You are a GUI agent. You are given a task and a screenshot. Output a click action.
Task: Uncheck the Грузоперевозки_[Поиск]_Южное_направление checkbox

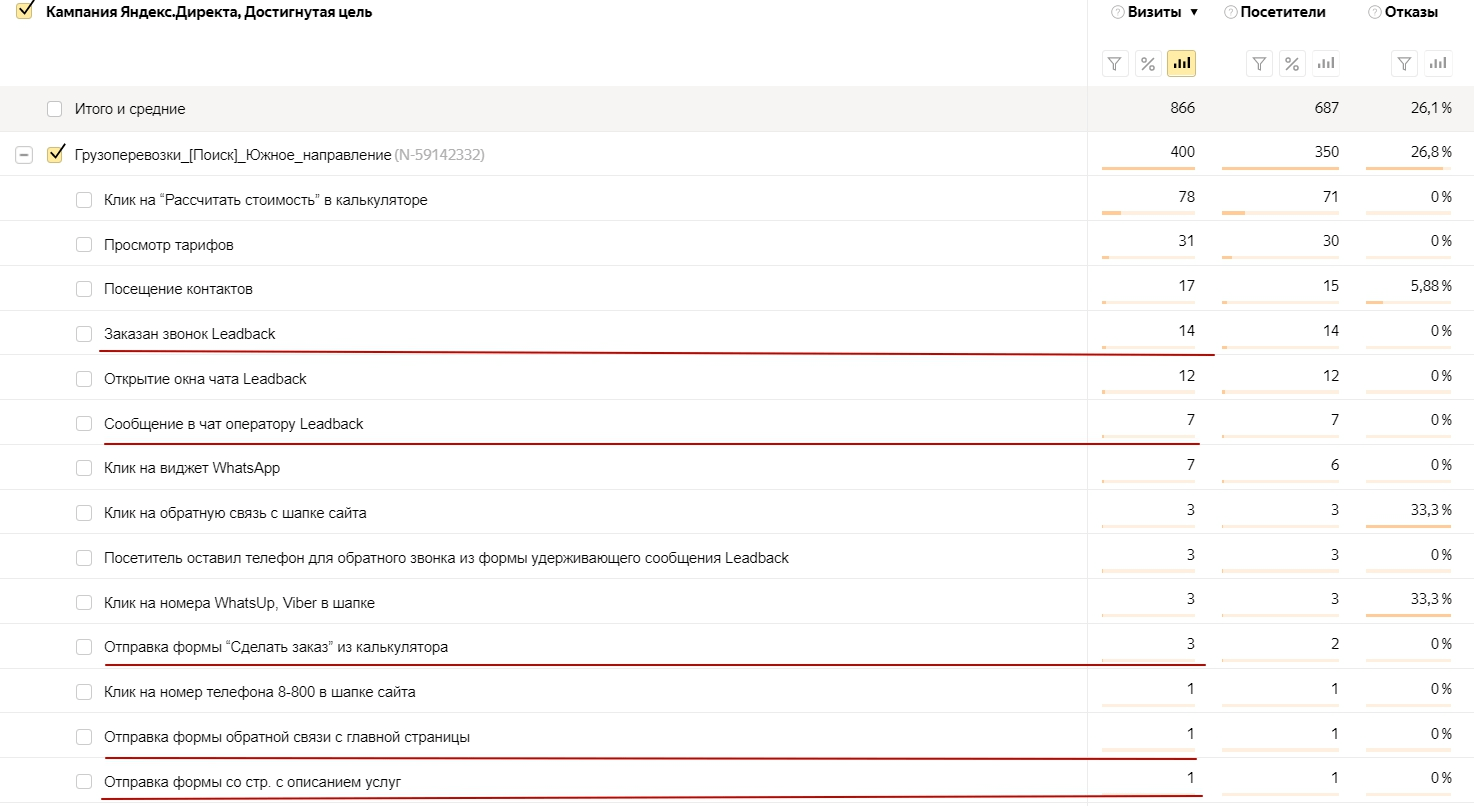(x=55, y=154)
